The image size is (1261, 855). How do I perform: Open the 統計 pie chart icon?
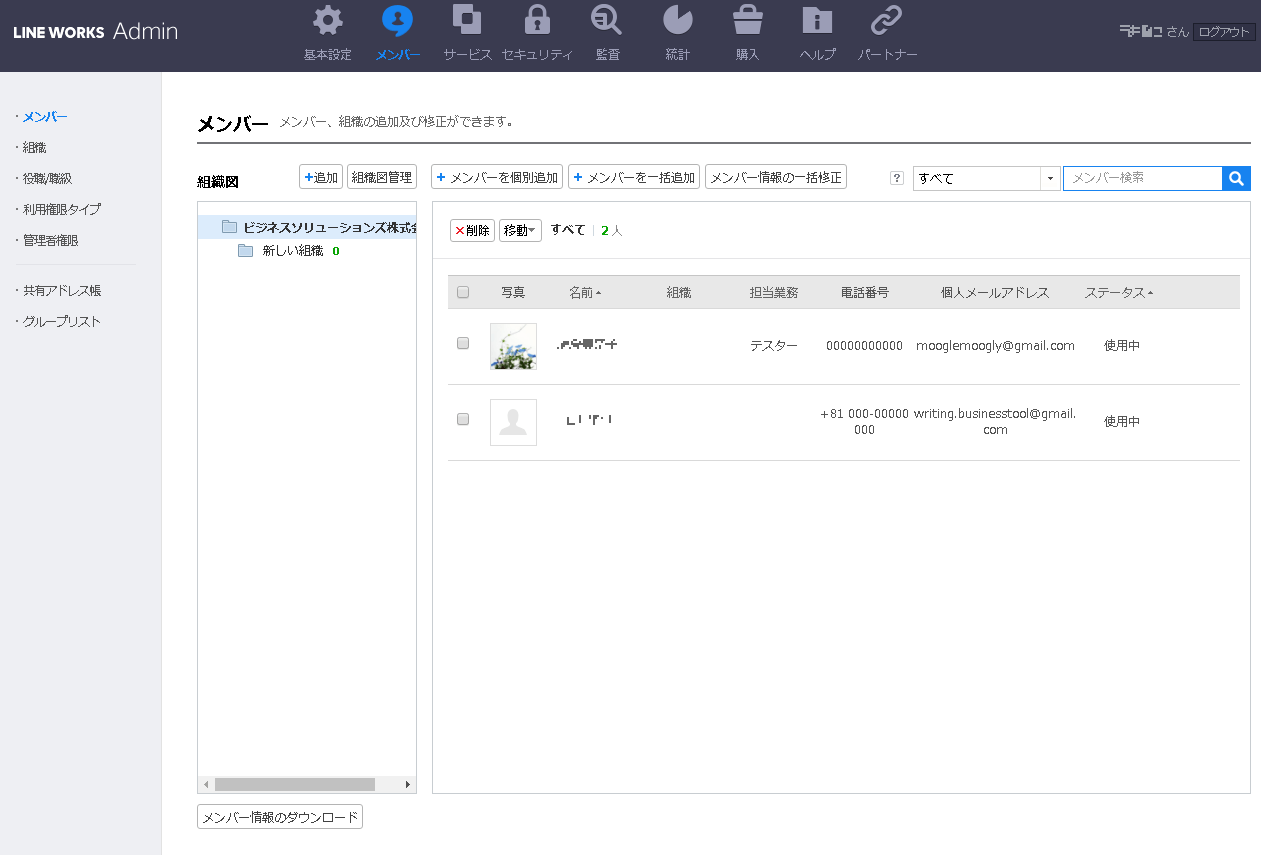click(x=677, y=21)
